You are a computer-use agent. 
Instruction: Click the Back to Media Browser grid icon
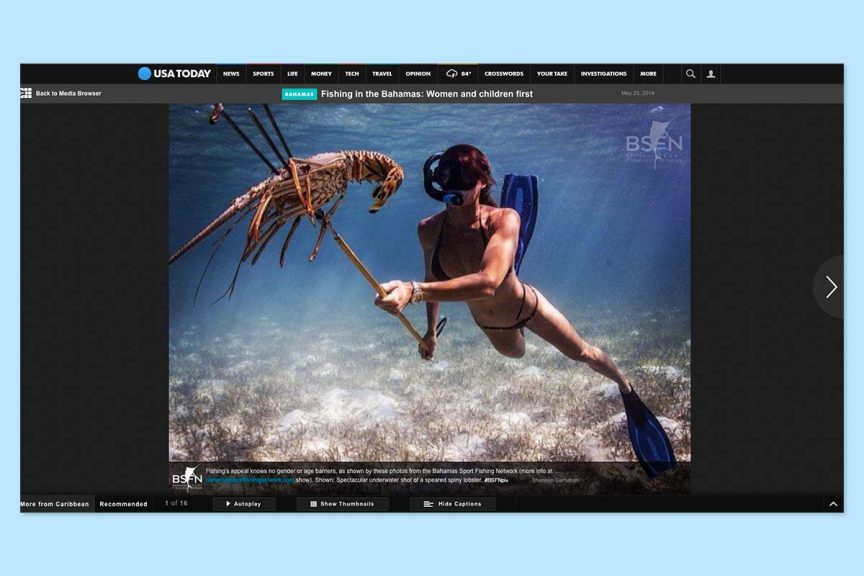point(26,93)
